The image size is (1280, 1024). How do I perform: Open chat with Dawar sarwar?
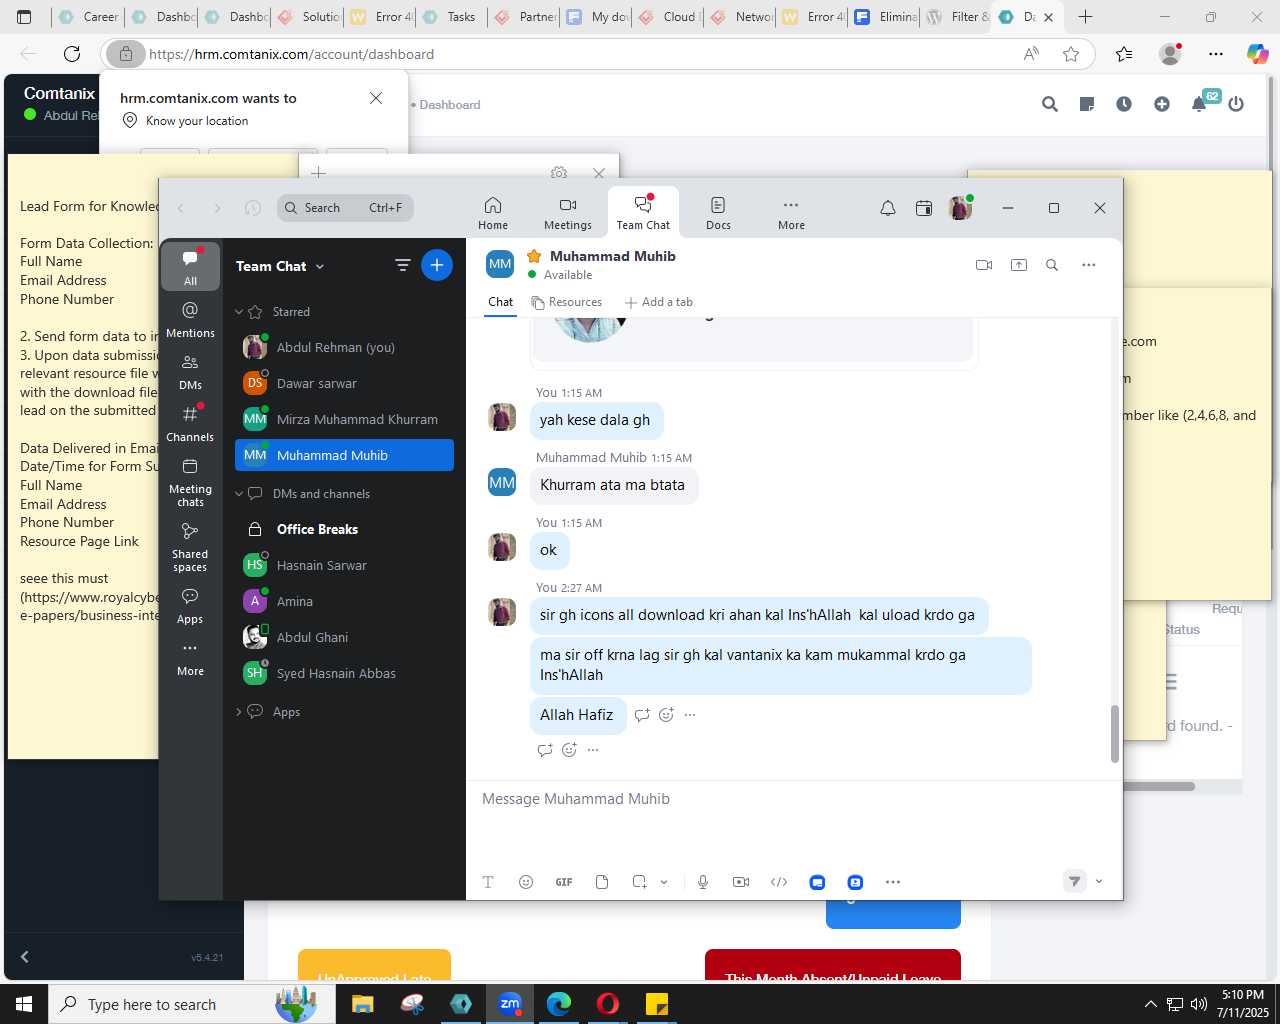(x=344, y=383)
